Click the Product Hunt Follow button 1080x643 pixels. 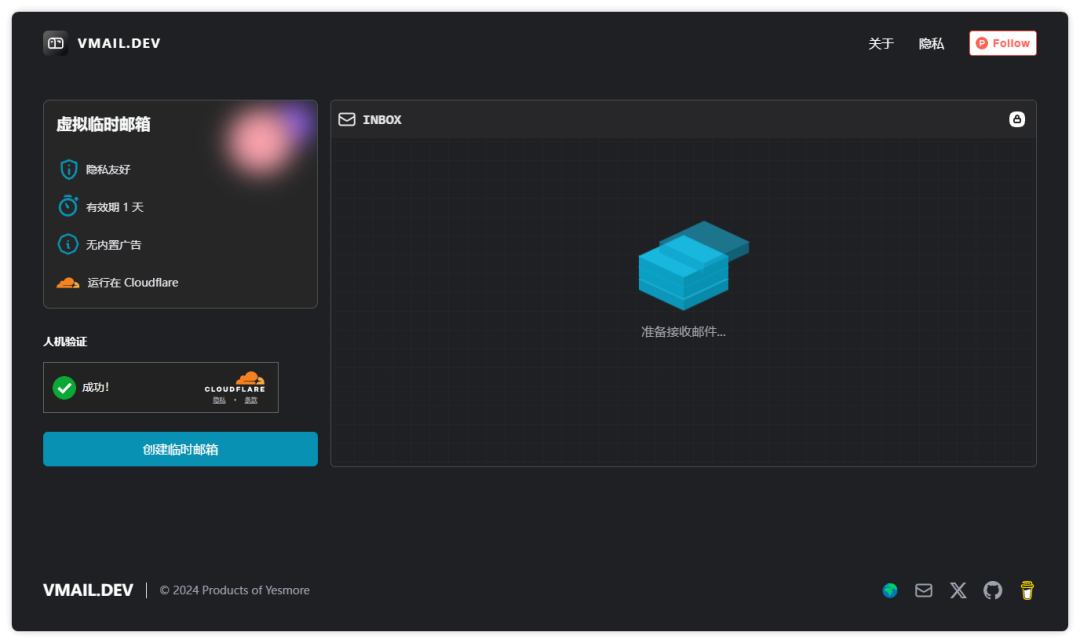coord(1003,43)
